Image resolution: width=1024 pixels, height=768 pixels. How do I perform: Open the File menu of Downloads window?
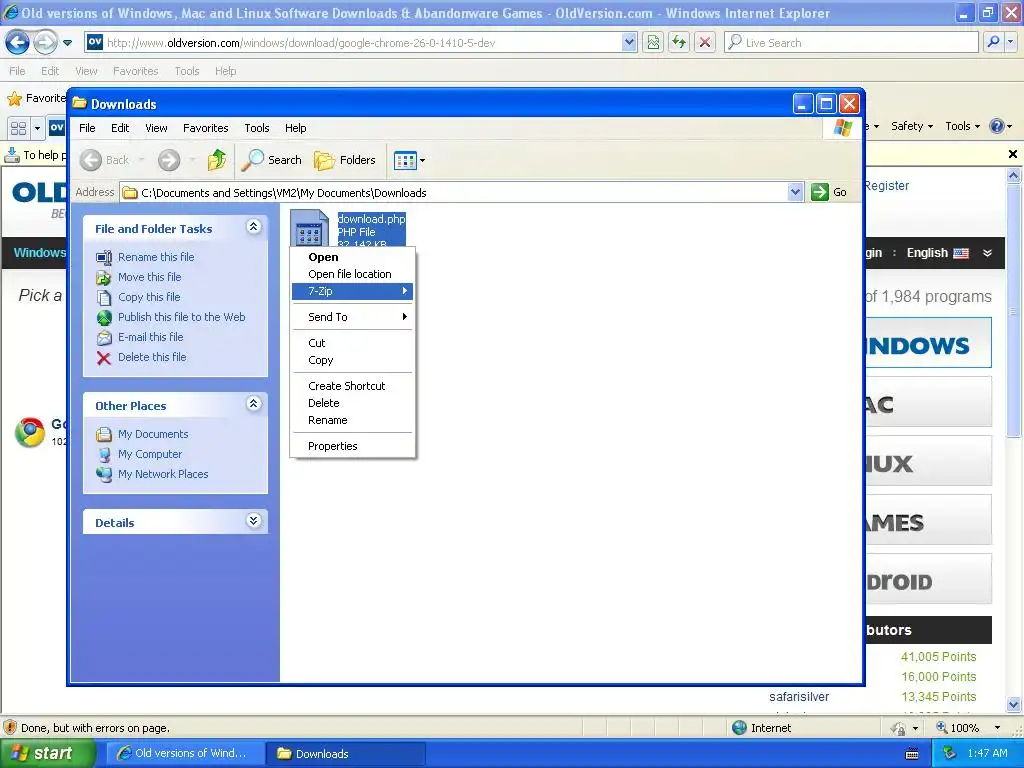87,128
